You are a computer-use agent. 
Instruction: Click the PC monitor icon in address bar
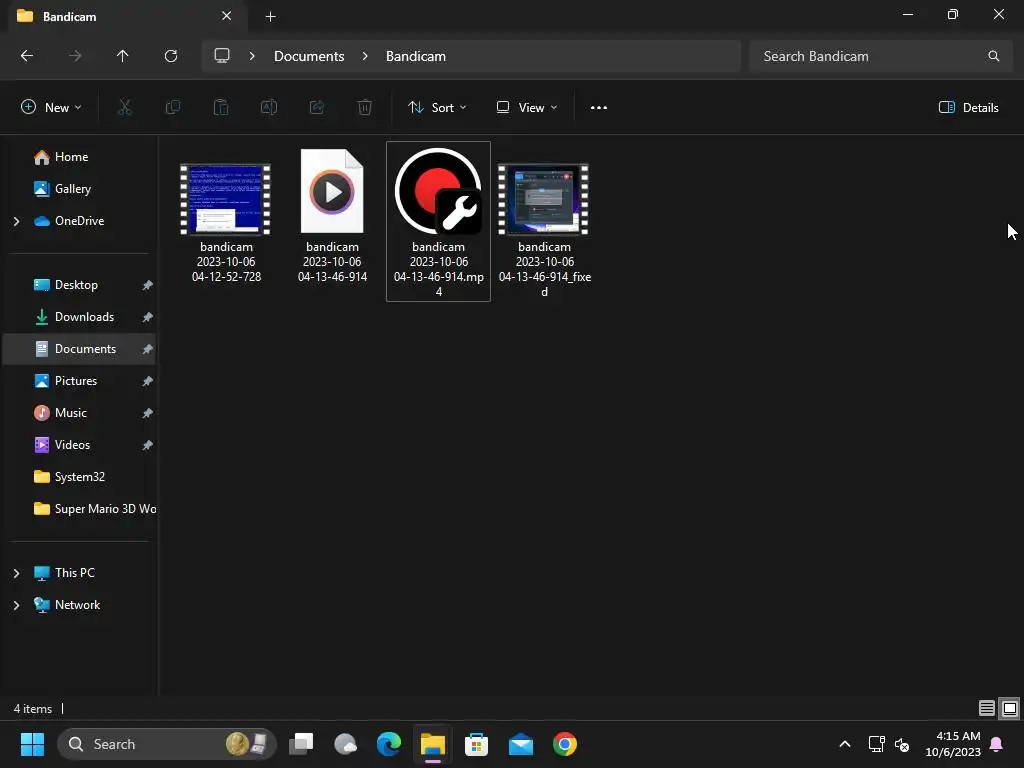pyautogui.click(x=222, y=56)
